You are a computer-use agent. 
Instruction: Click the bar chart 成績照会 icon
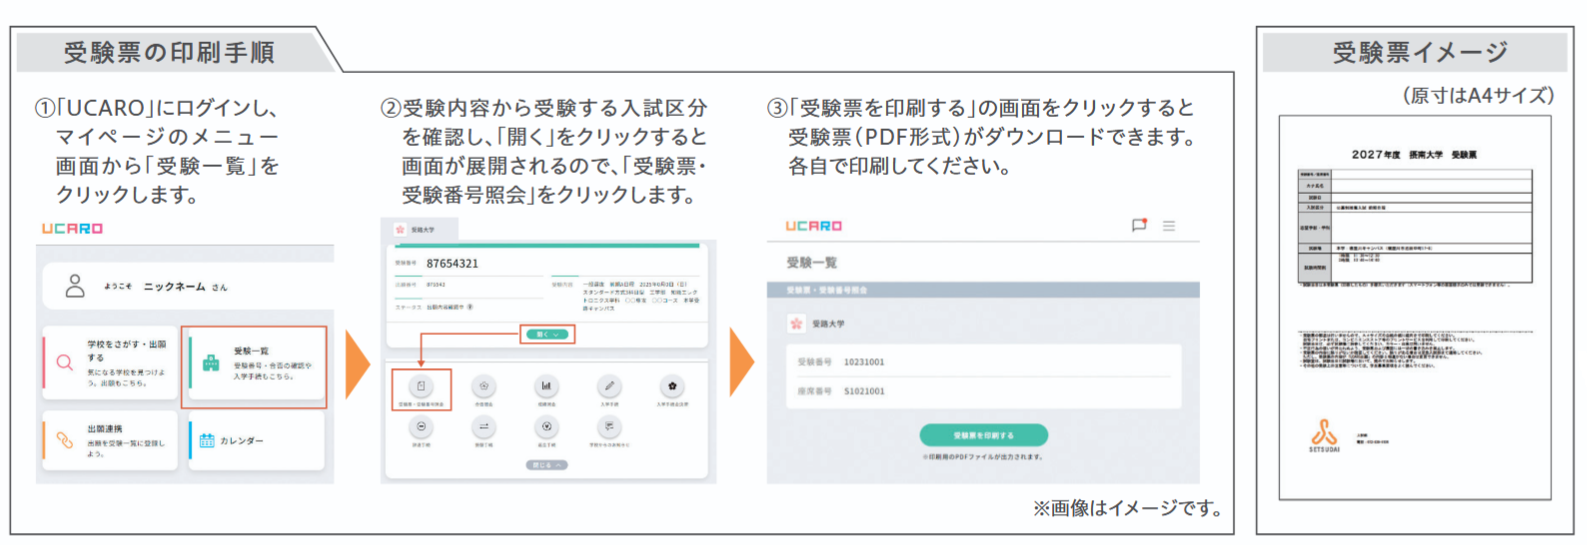[x=546, y=386]
